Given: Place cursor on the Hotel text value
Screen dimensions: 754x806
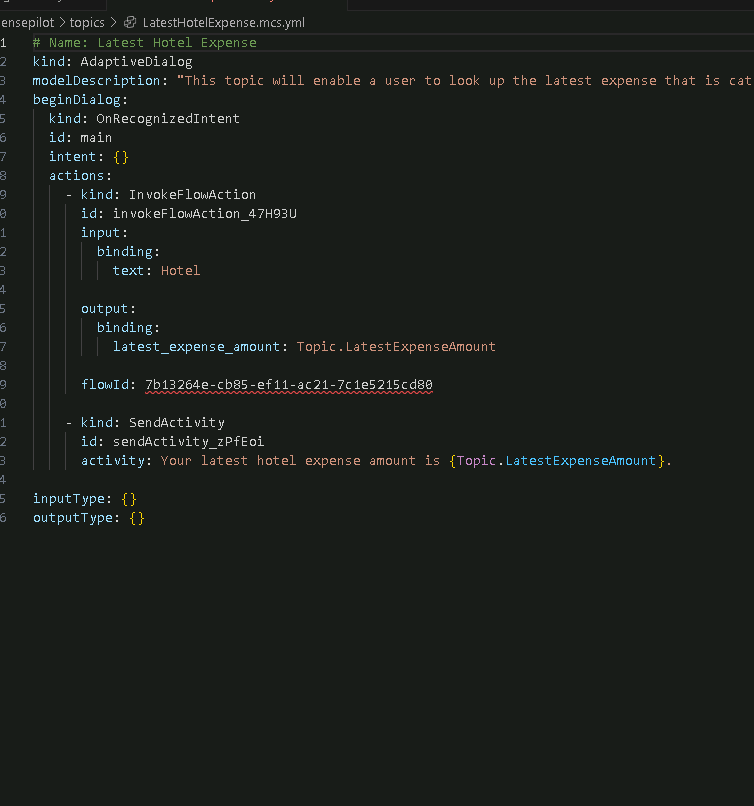Looking at the screenshot, I should point(180,271).
